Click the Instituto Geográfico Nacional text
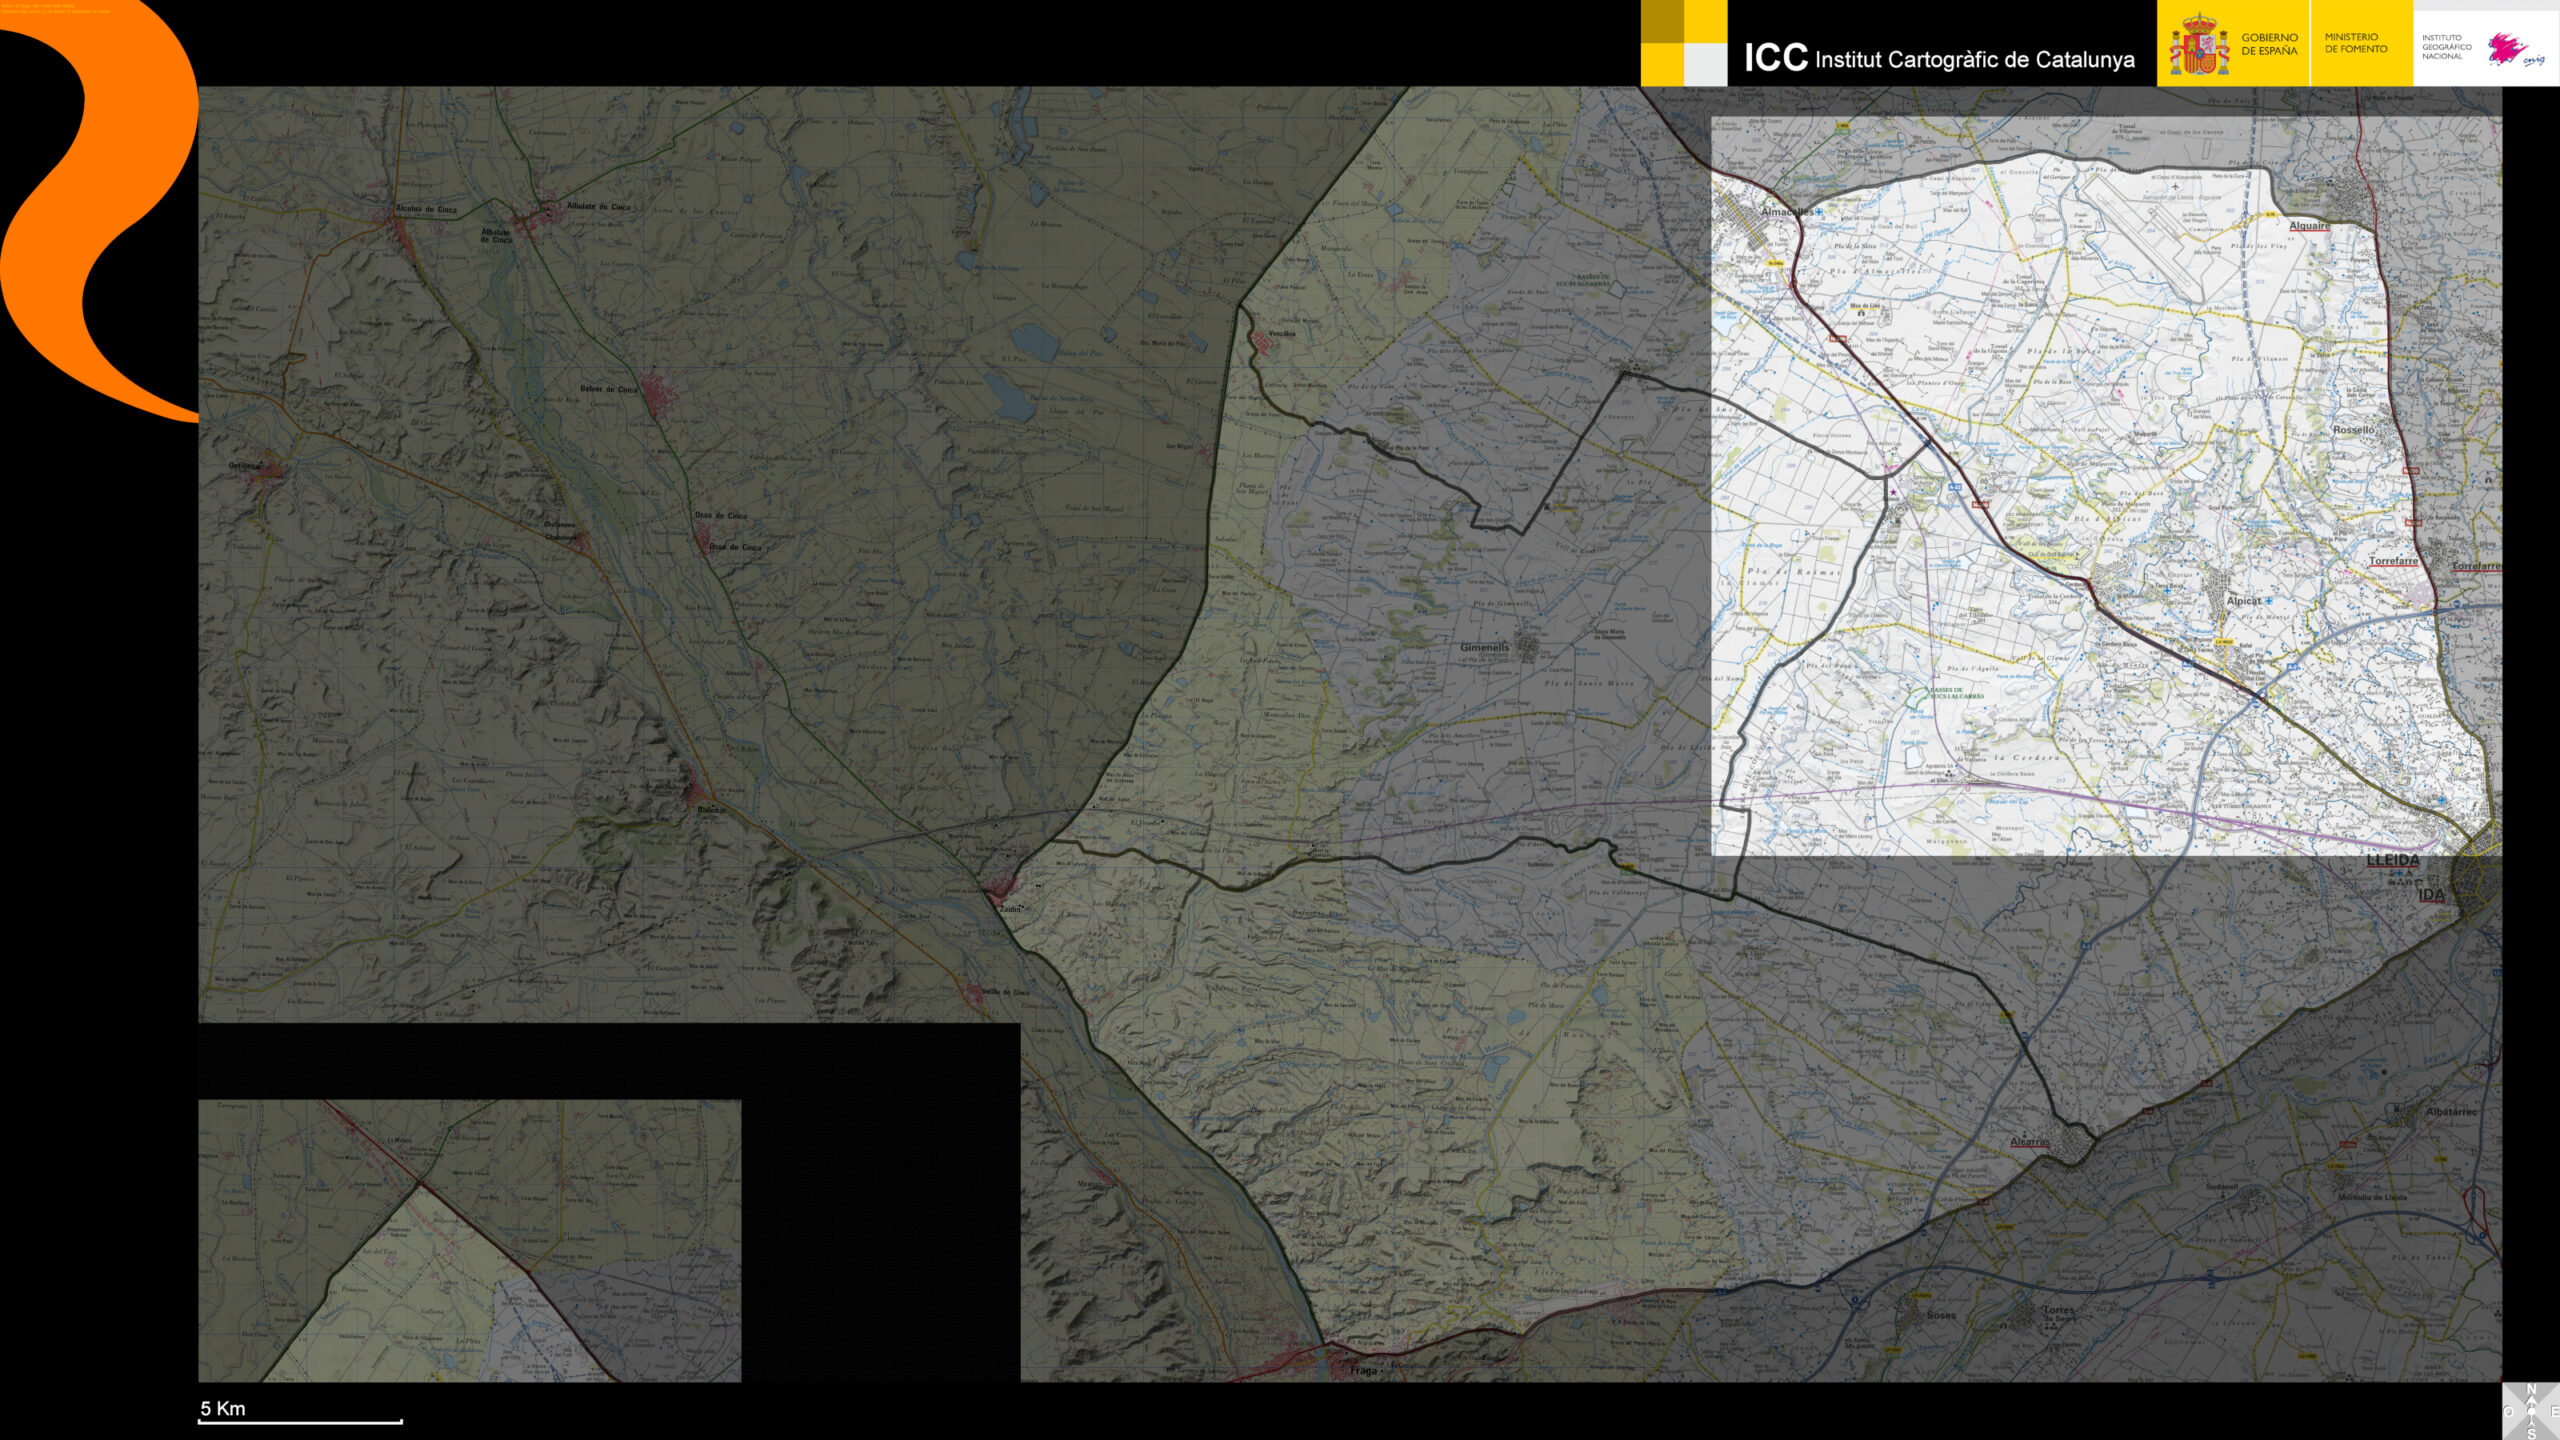 coord(2446,47)
